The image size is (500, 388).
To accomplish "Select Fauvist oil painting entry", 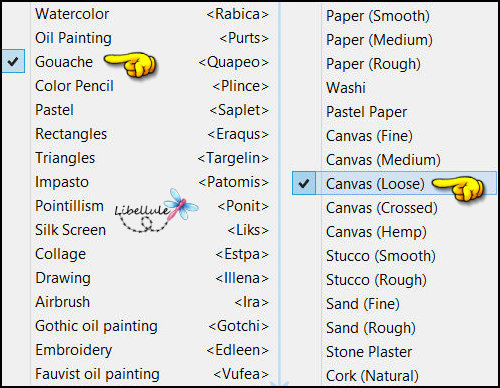I will (x=152, y=374).
